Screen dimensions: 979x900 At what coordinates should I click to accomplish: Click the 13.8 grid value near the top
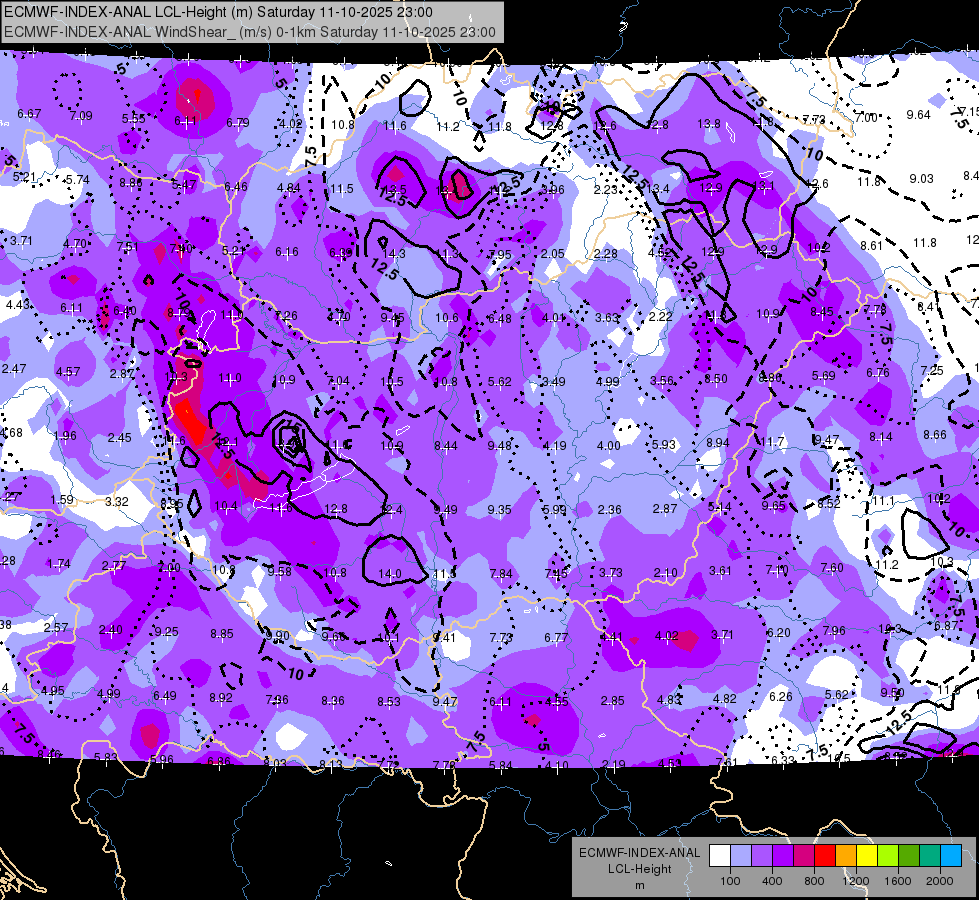click(709, 124)
